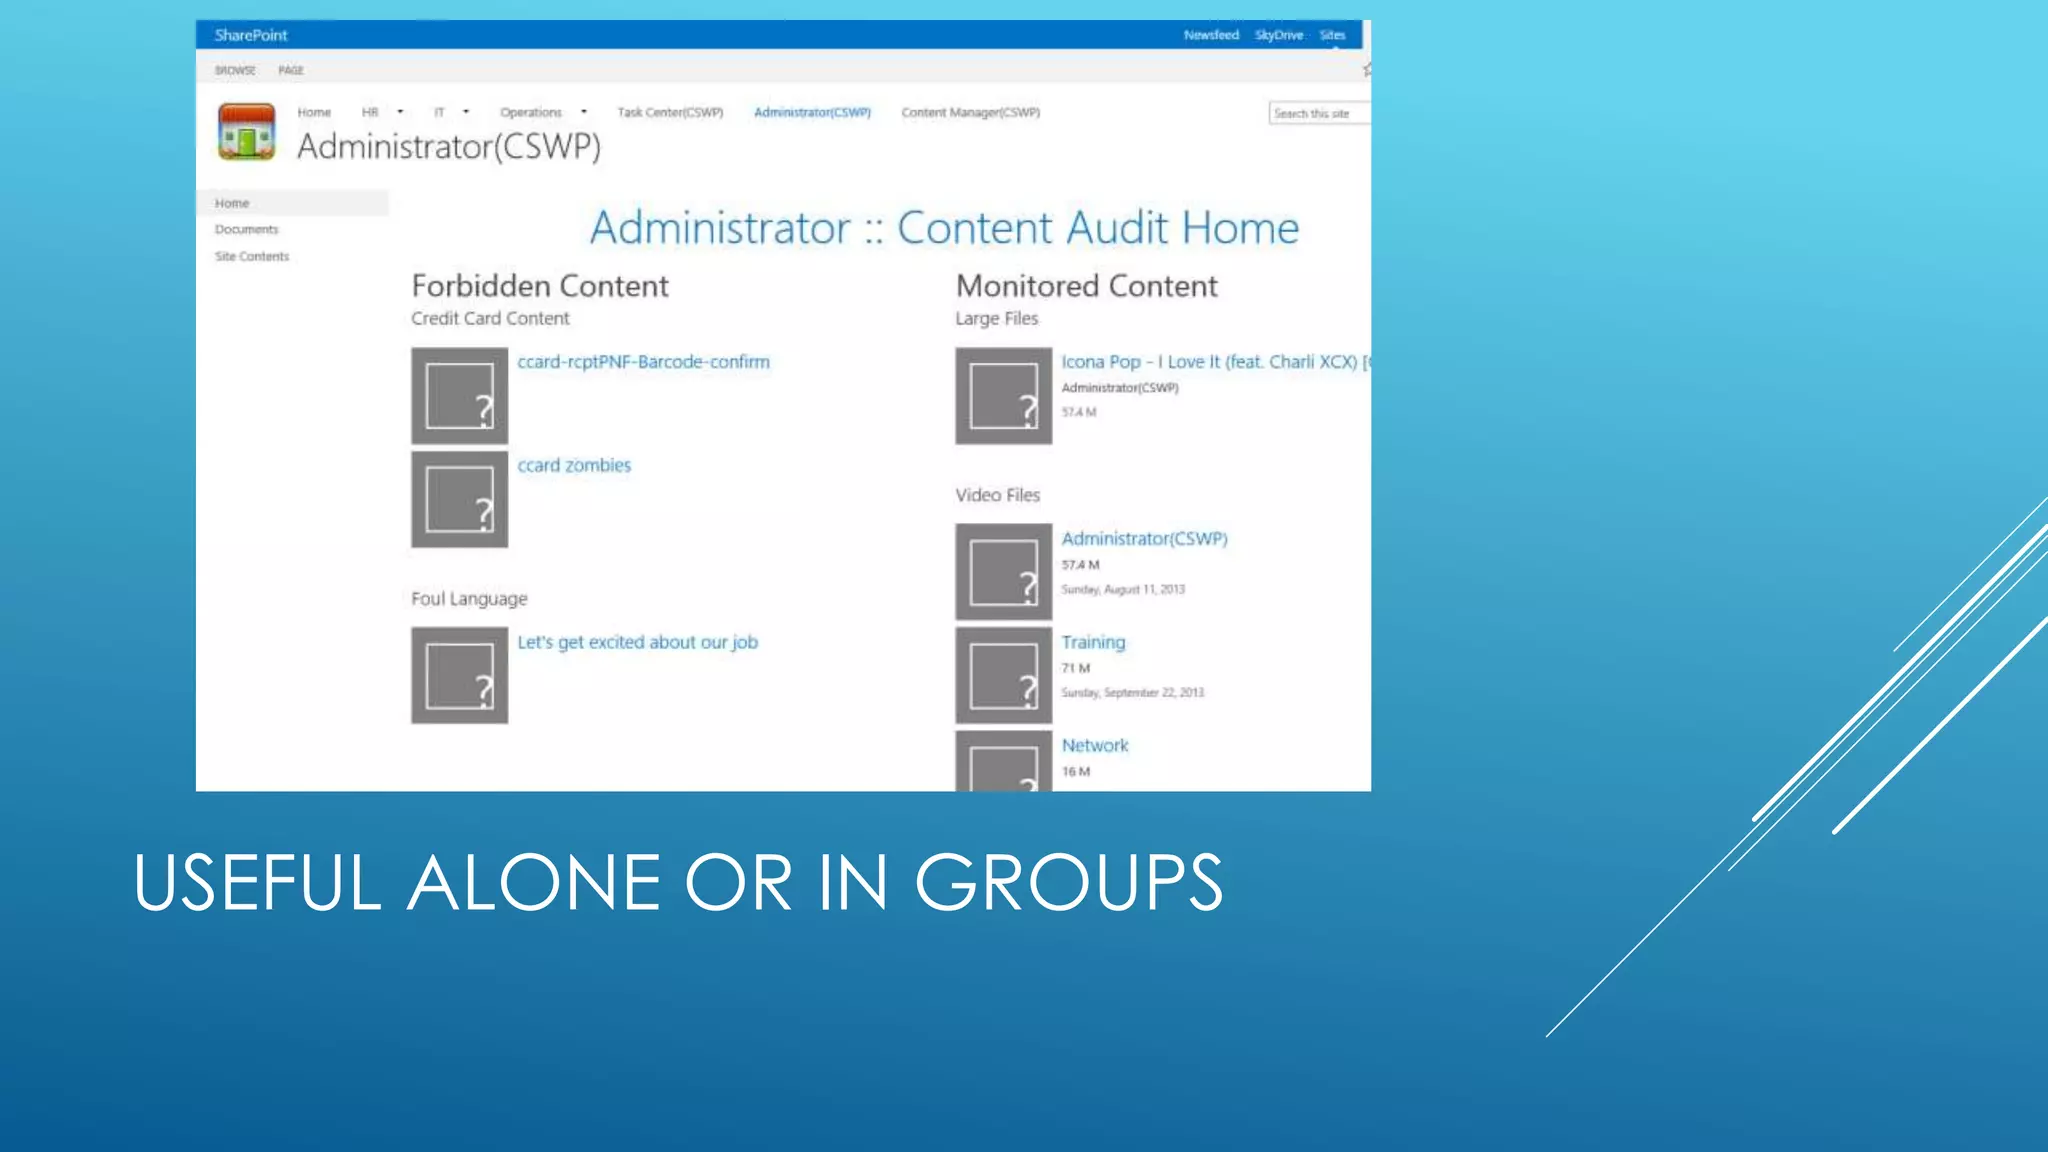Click the Search this site box

(x=1319, y=113)
